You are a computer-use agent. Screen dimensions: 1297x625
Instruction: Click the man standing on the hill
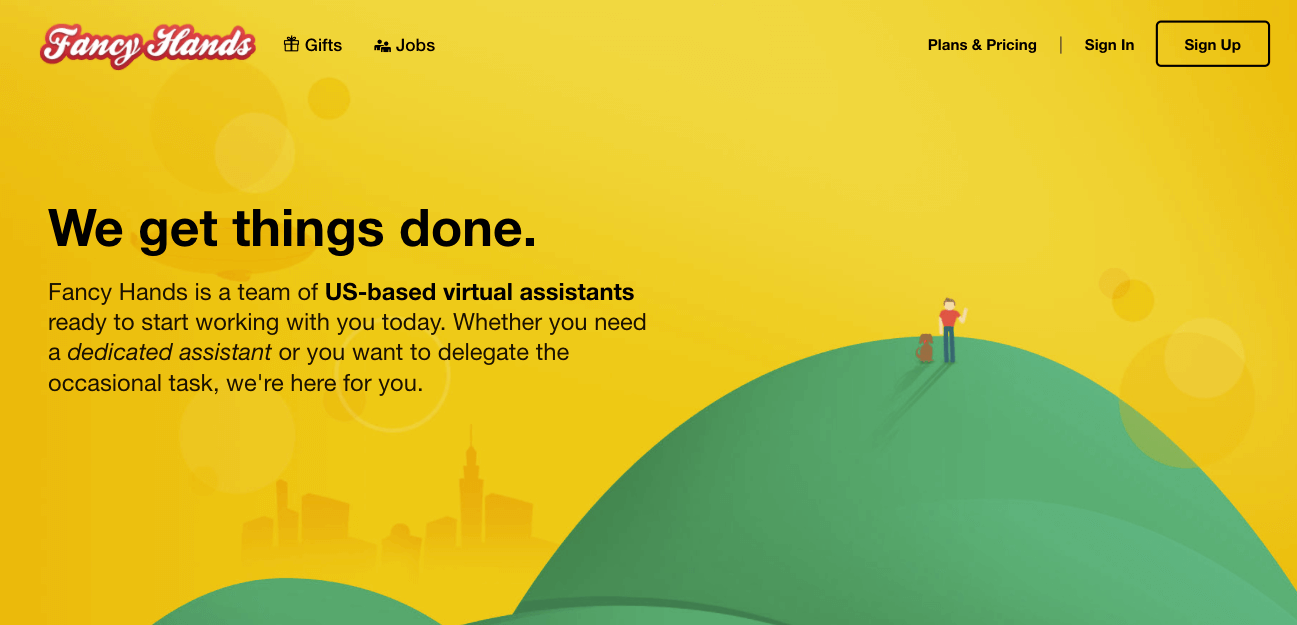(x=950, y=329)
